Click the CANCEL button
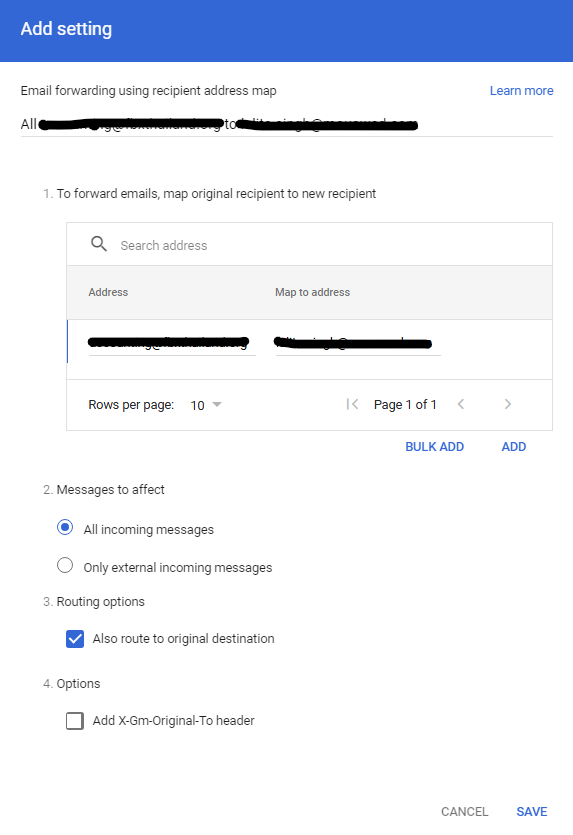The height and width of the screenshot is (835, 573). tap(464, 812)
